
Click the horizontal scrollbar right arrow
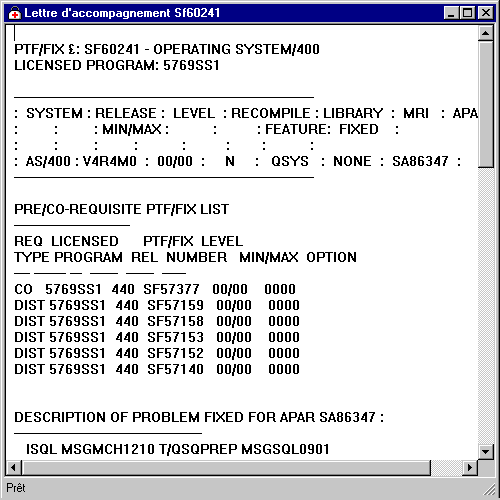(470, 467)
